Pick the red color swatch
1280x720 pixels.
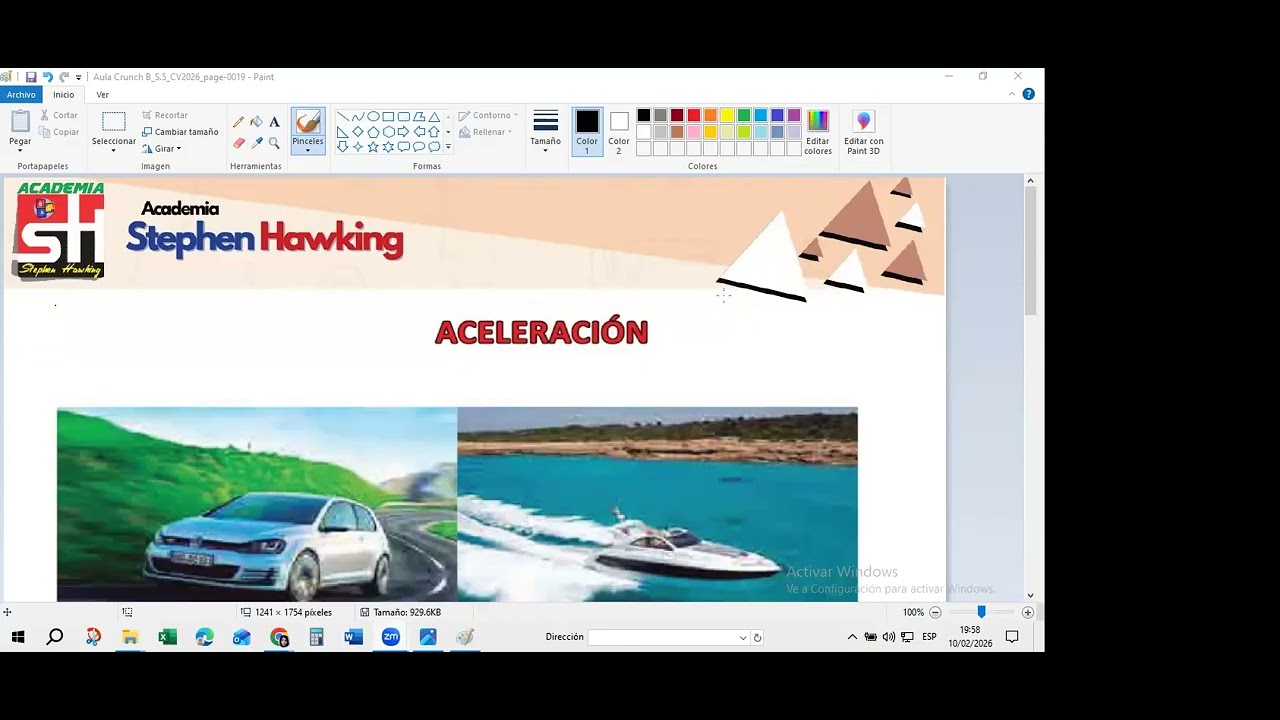pyautogui.click(x=694, y=116)
